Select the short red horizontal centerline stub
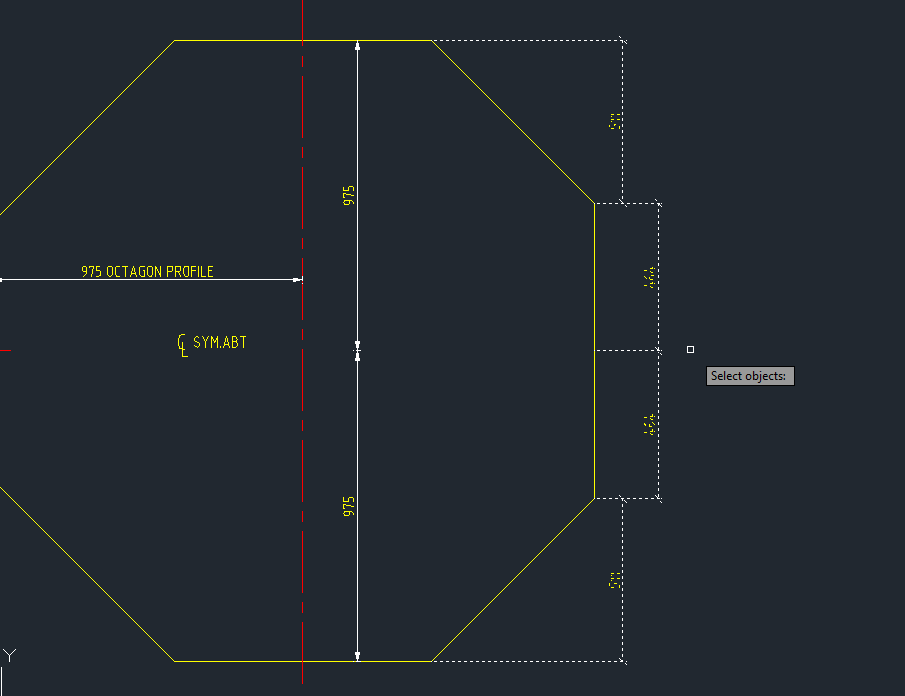 (x=5, y=350)
